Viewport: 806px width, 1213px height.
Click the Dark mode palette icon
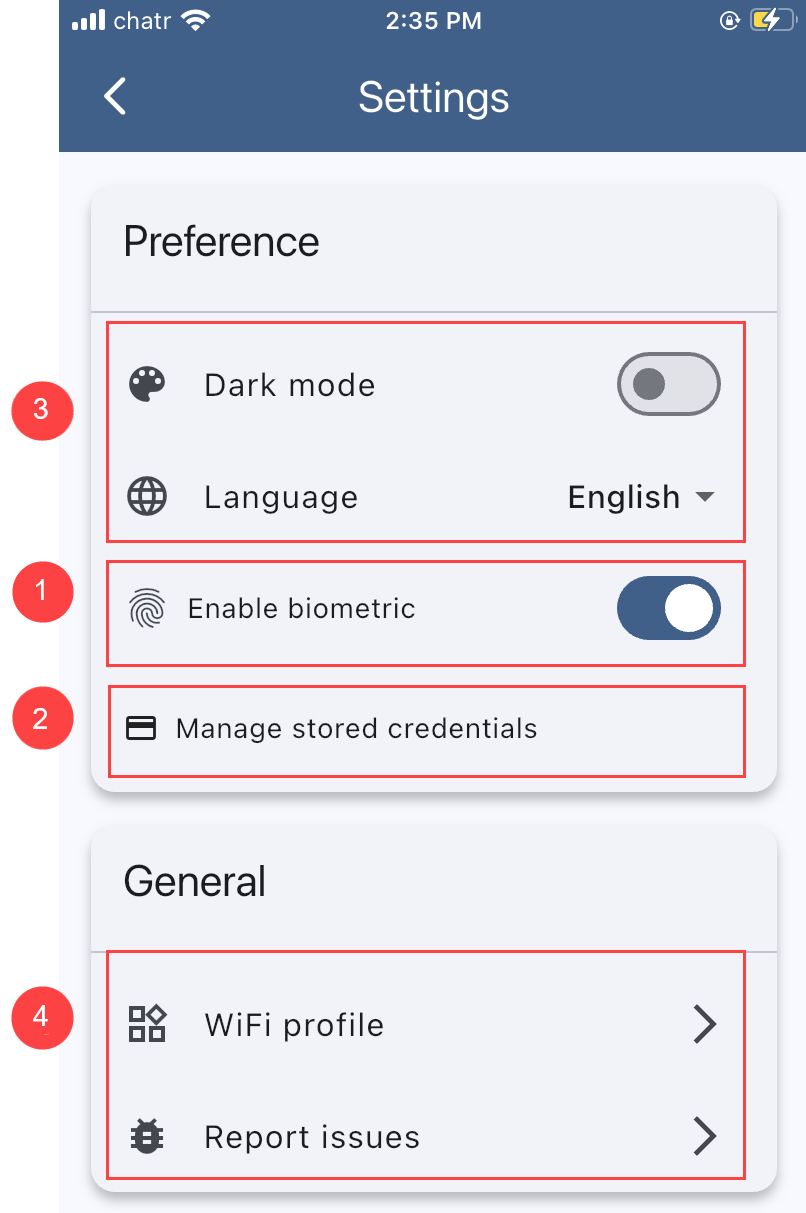[148, 385]
